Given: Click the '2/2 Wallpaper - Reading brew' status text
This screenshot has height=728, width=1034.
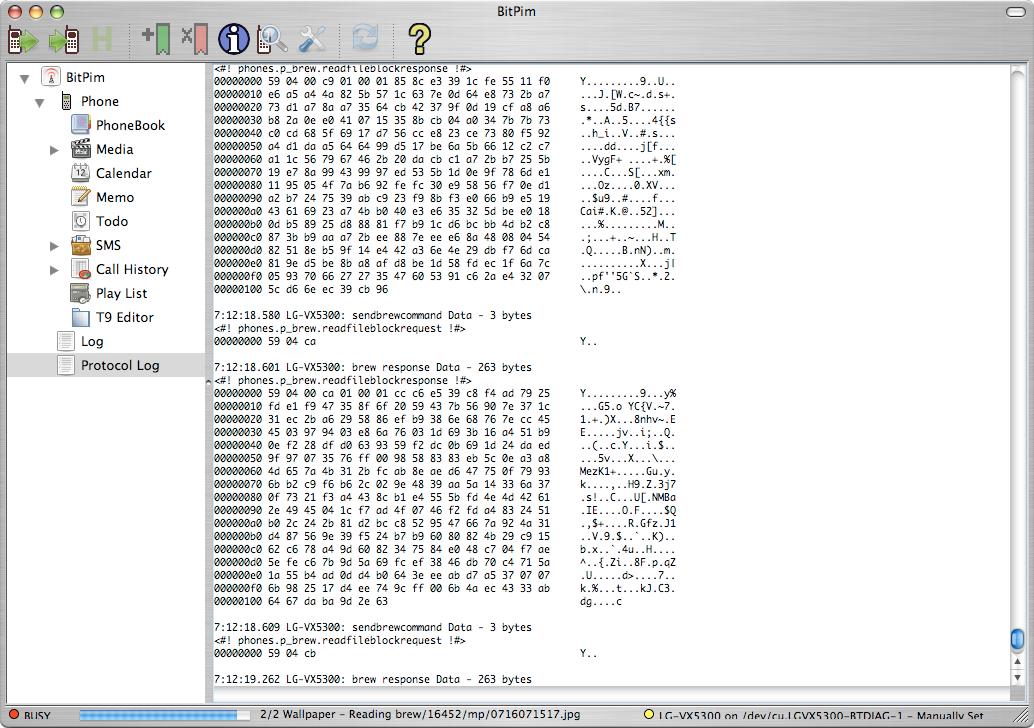Looking at the screenshot, I should click(420, 714).
